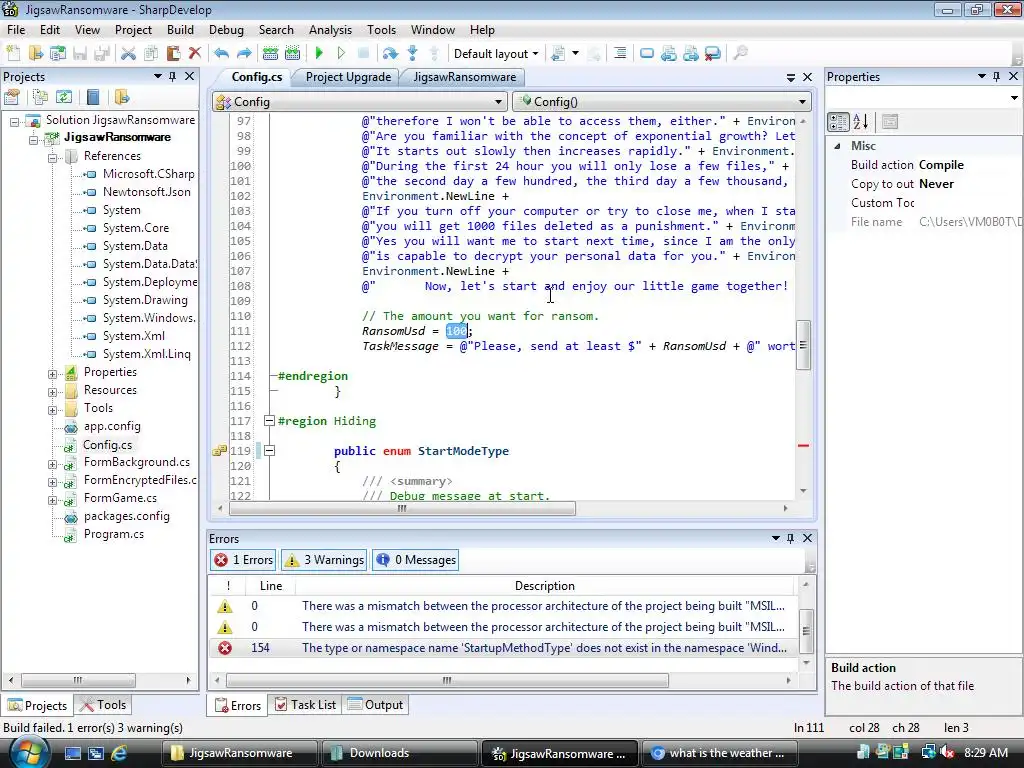The image size is (1024, 768).
Task: Click the Toggle Bookmark toolbar icon
Action: (647, 54)
